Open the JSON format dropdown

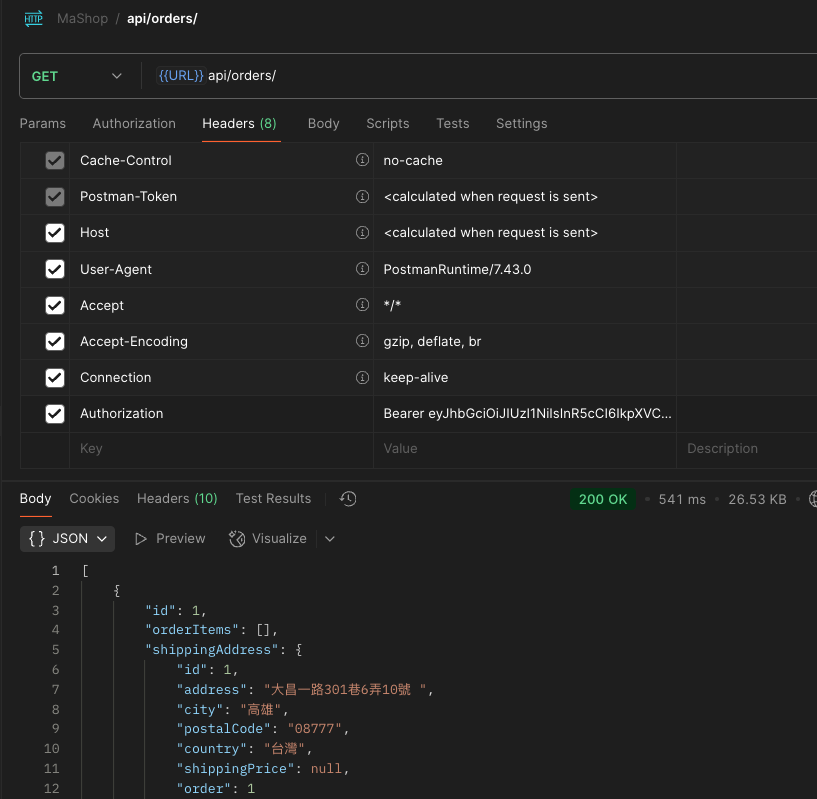pos(67,539)
